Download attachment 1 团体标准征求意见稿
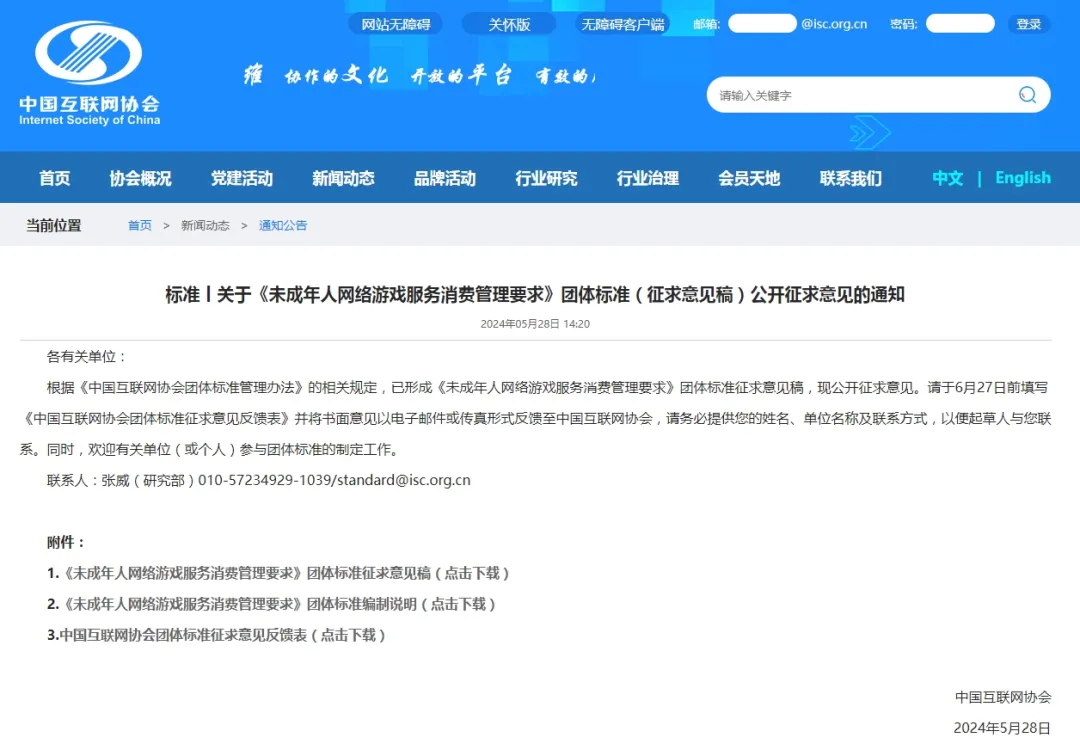1080x756 pixels. tap(278, 573)
